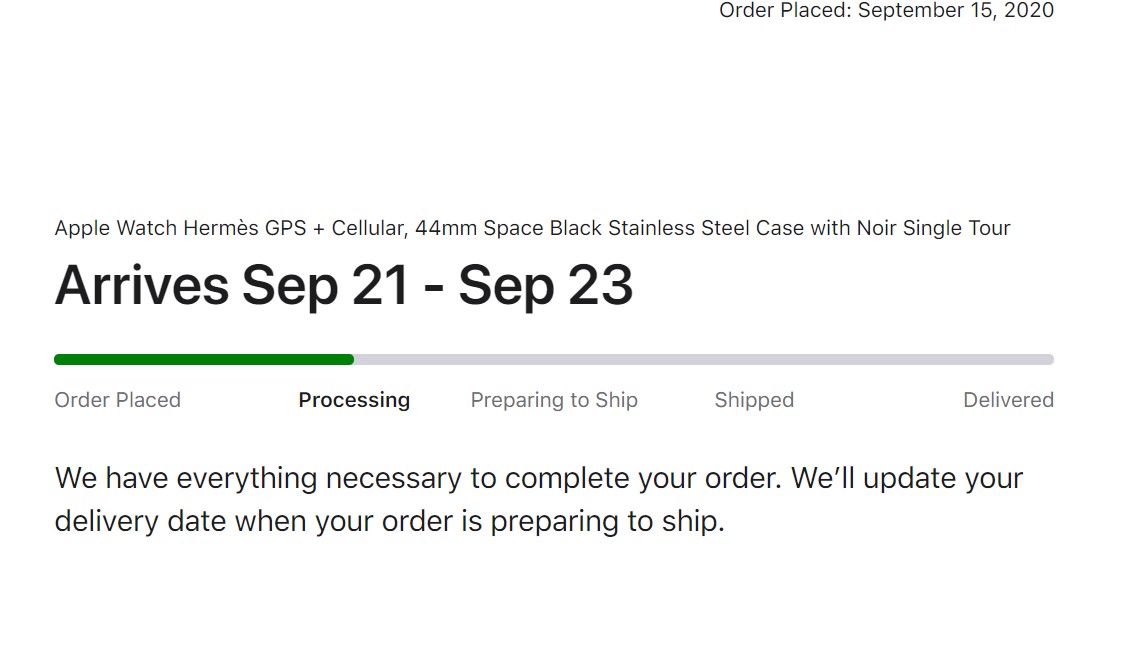Click 'Noir Single Tour' in product name
Viewport: 1132px width, 653px height.
(933, 228)
